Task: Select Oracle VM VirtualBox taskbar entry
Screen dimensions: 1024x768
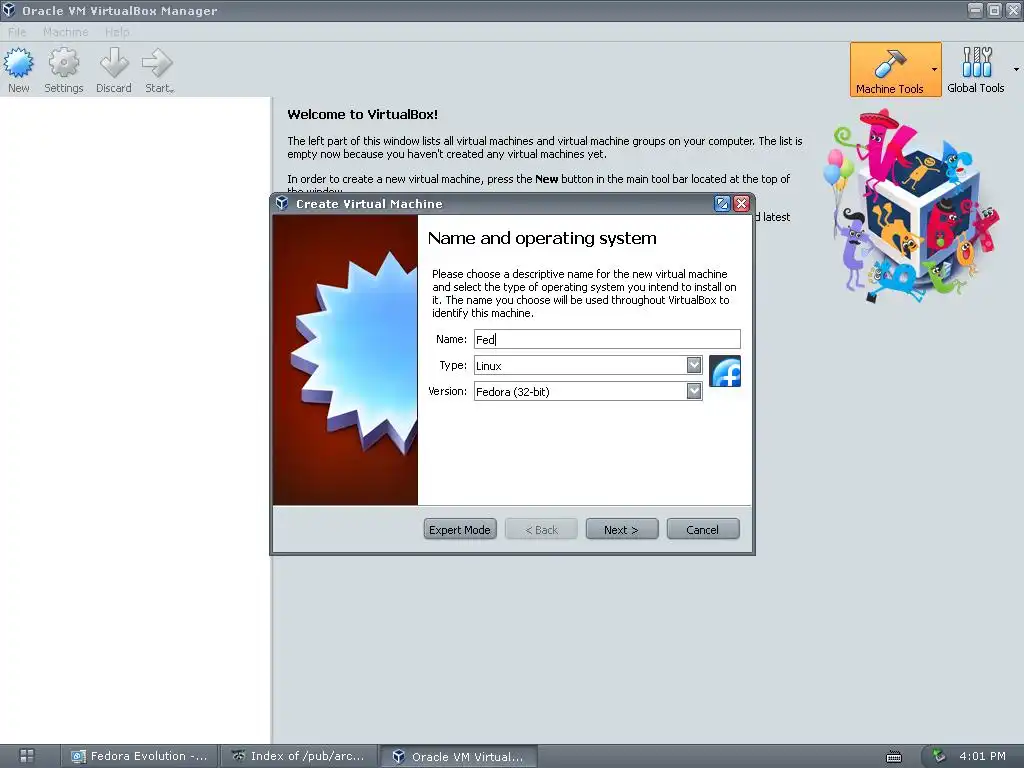Action: click(x=458, y=756)
